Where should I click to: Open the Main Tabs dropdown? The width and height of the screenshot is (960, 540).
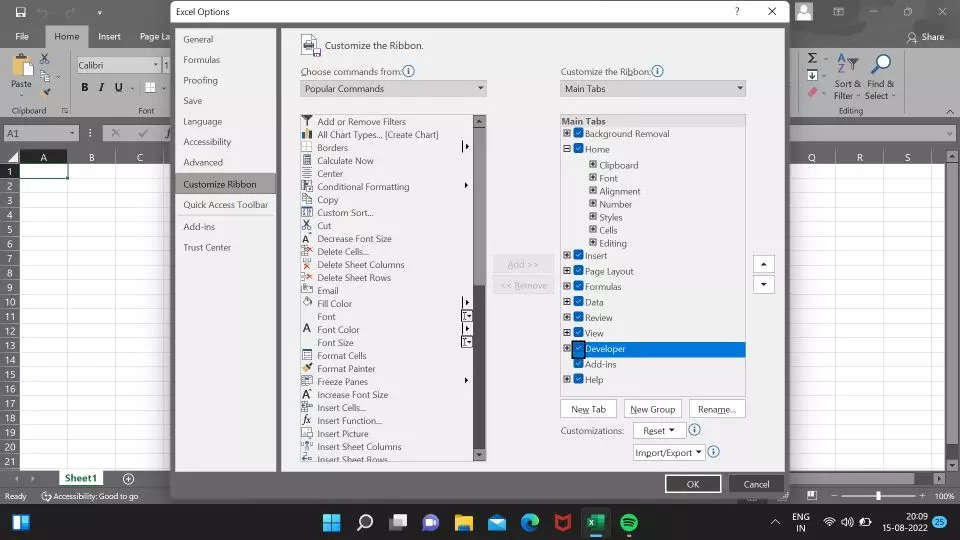click(x=653, y=89)
